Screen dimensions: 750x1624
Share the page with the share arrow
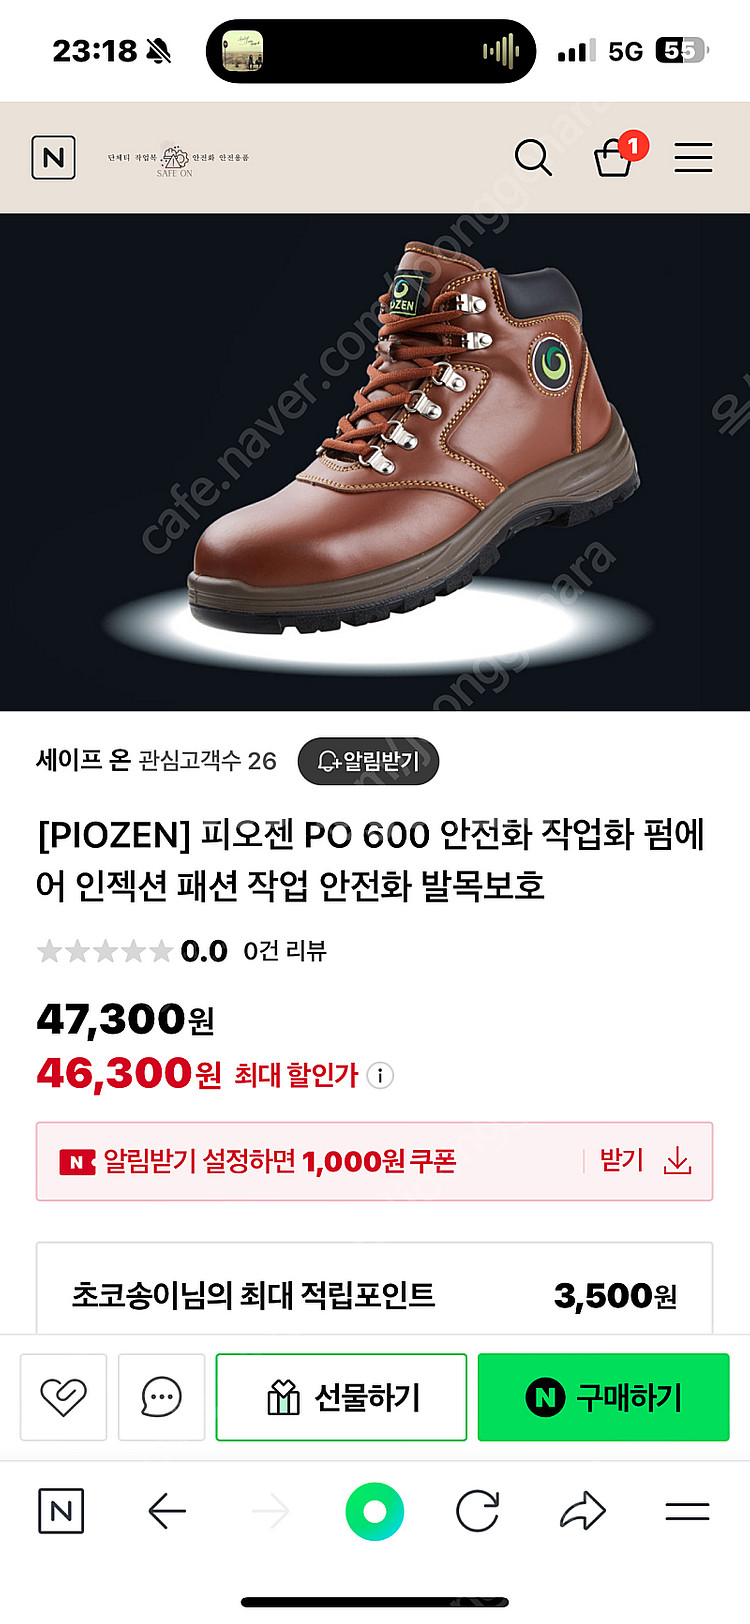(583, 1511)
